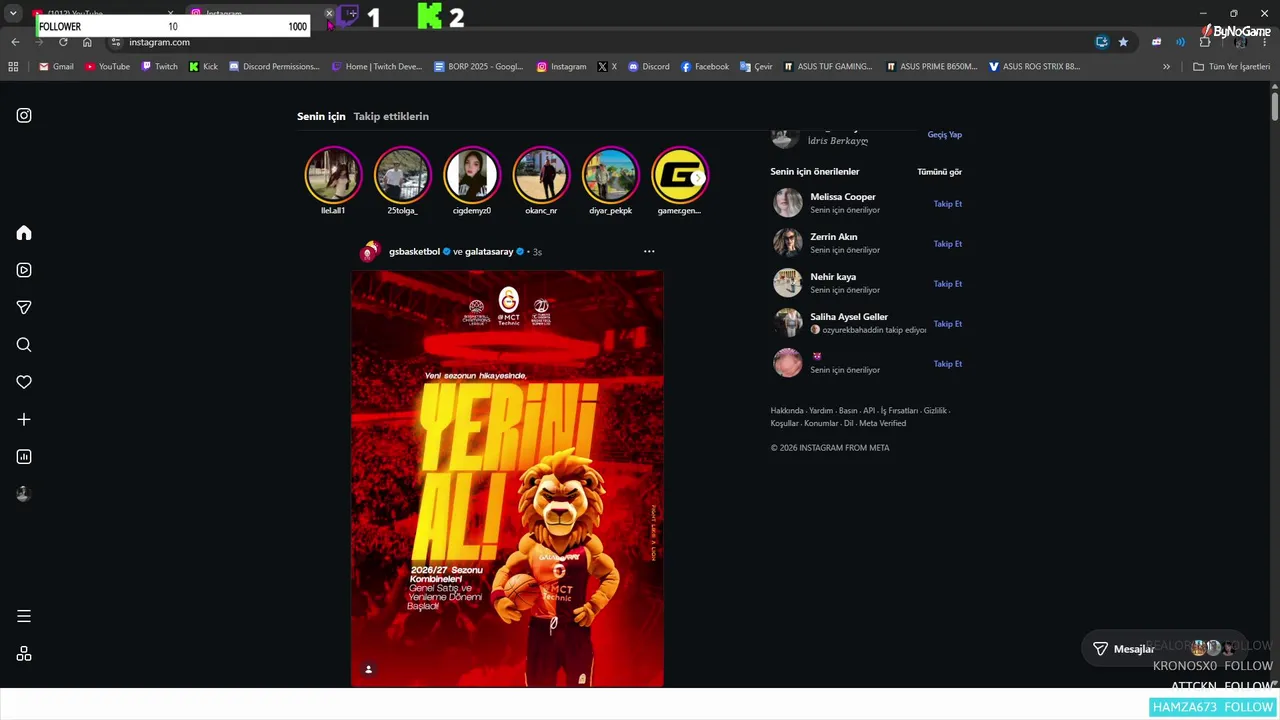Open the Yardım footer link

point(821,411)
